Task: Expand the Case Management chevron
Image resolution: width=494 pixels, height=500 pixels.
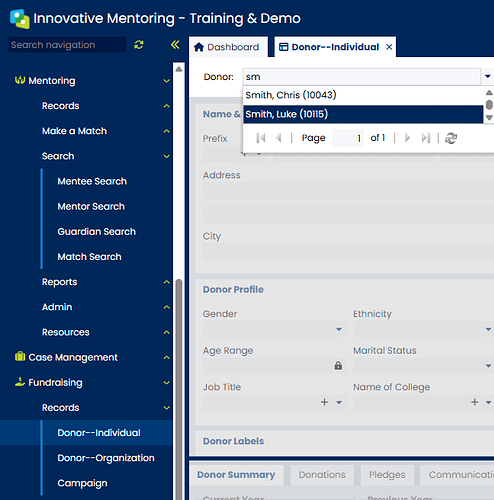Action: coord(167,357)
